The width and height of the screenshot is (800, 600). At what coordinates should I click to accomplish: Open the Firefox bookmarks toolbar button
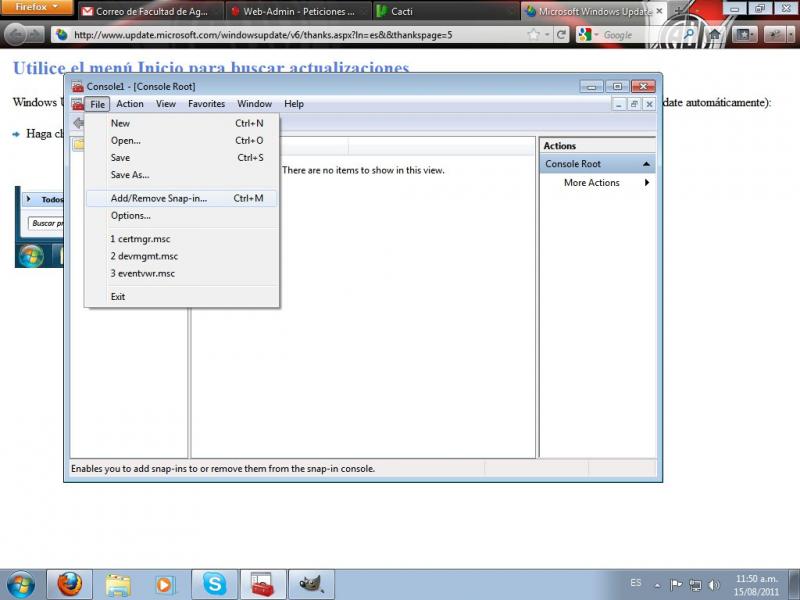pos(743,35)
